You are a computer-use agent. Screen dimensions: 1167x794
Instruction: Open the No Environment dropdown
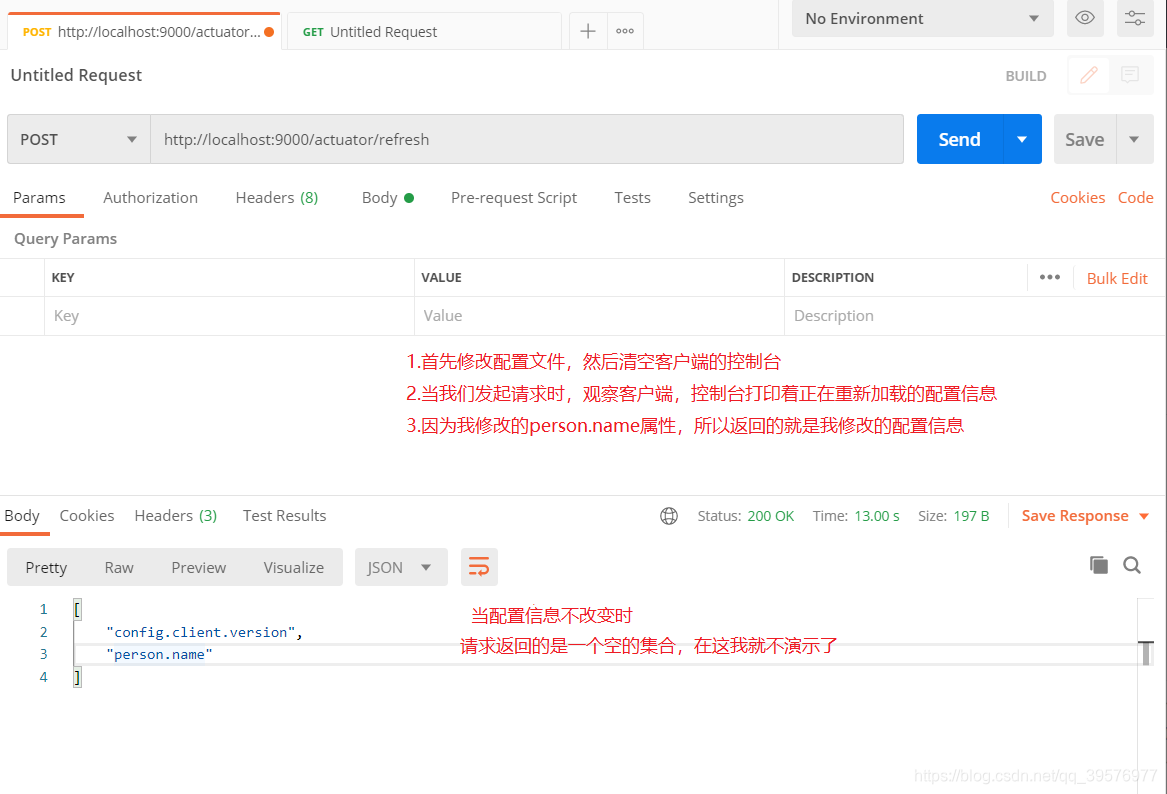pos(923,18)
